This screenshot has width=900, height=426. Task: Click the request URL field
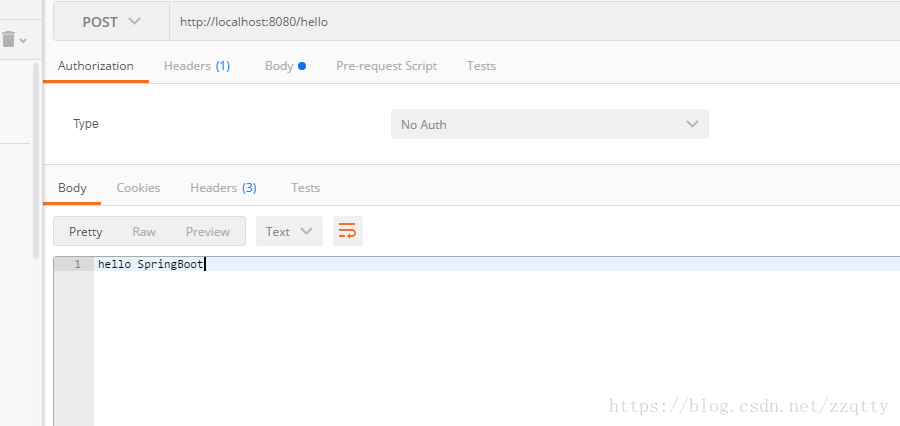click(534, 22)
